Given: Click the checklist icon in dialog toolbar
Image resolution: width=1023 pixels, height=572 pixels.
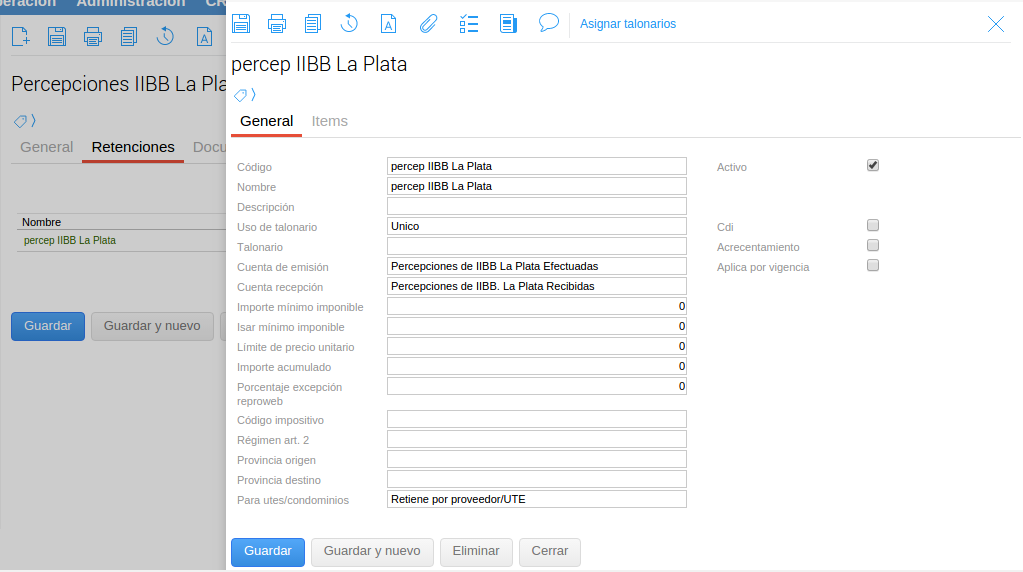Looking at the screenshot, I should (469, 23).
